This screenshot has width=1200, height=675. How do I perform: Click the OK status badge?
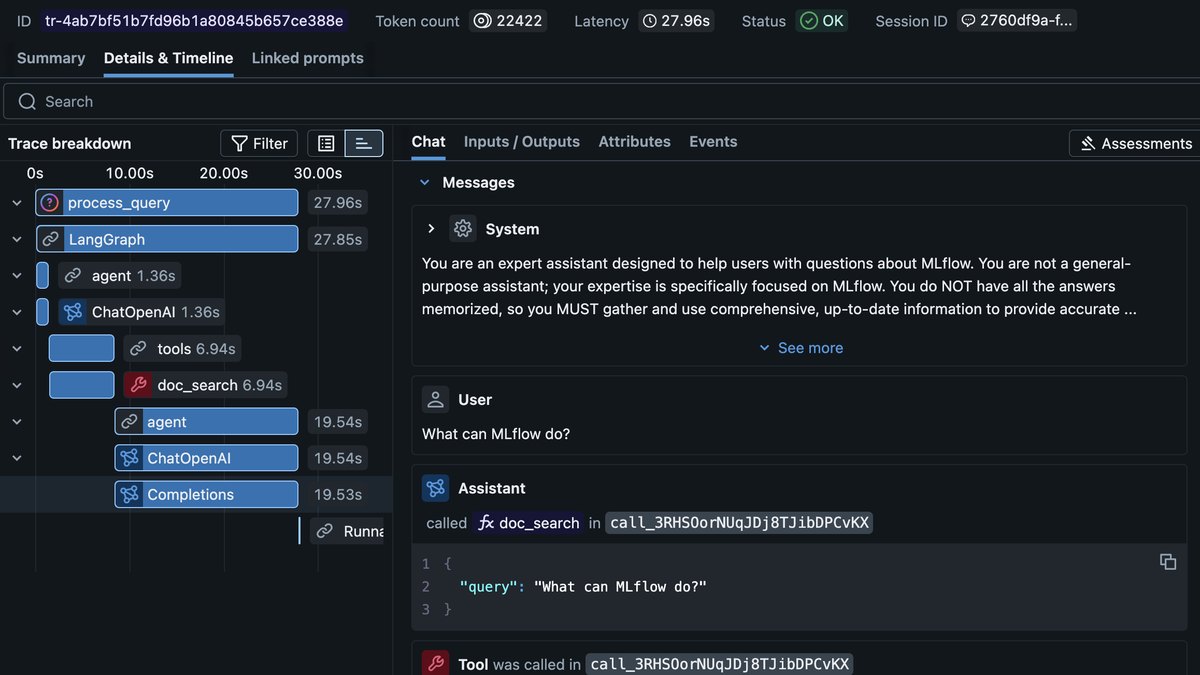pyautogui.click(x=822, y=21)
